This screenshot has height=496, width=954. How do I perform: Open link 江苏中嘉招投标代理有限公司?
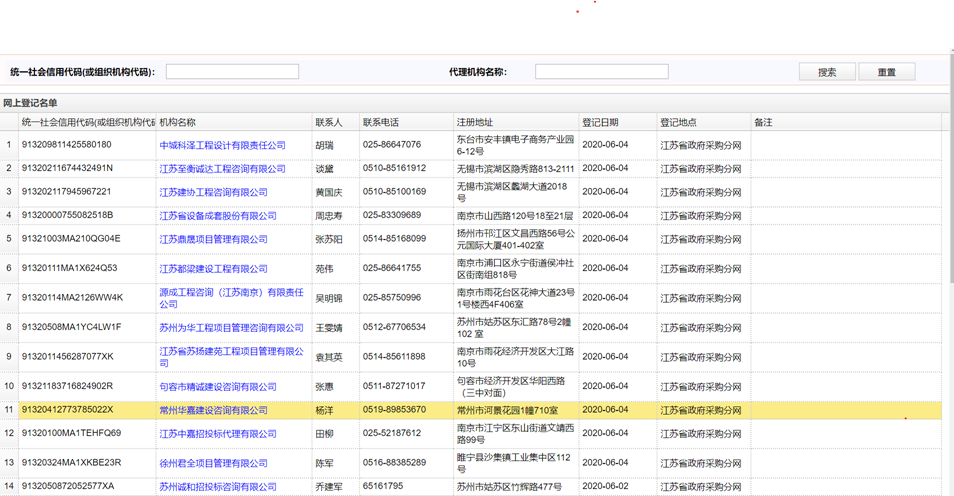pos(218,434)
